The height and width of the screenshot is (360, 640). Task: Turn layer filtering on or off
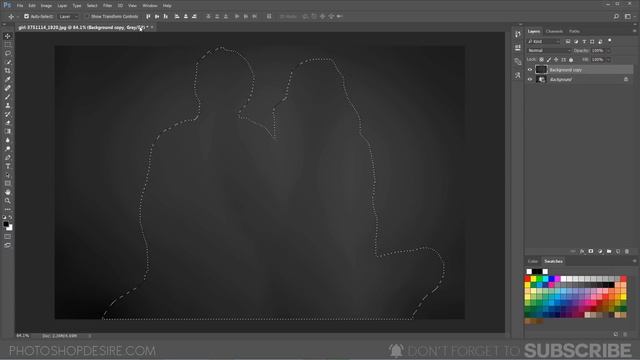click(610, 41)
